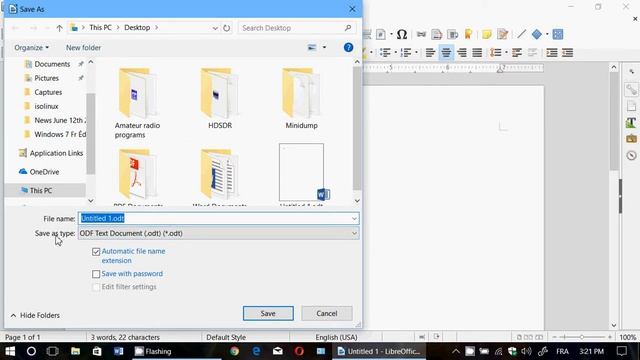Insert a comment with yellow note icon
Viewport: 640px width, 360px height.
(487, 34)
